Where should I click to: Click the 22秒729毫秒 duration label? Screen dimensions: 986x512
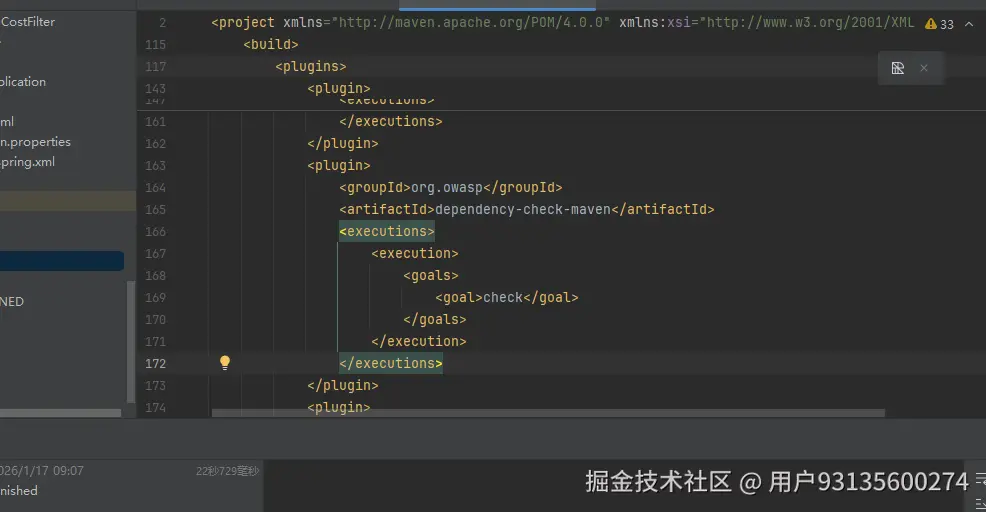coord(227,471)
